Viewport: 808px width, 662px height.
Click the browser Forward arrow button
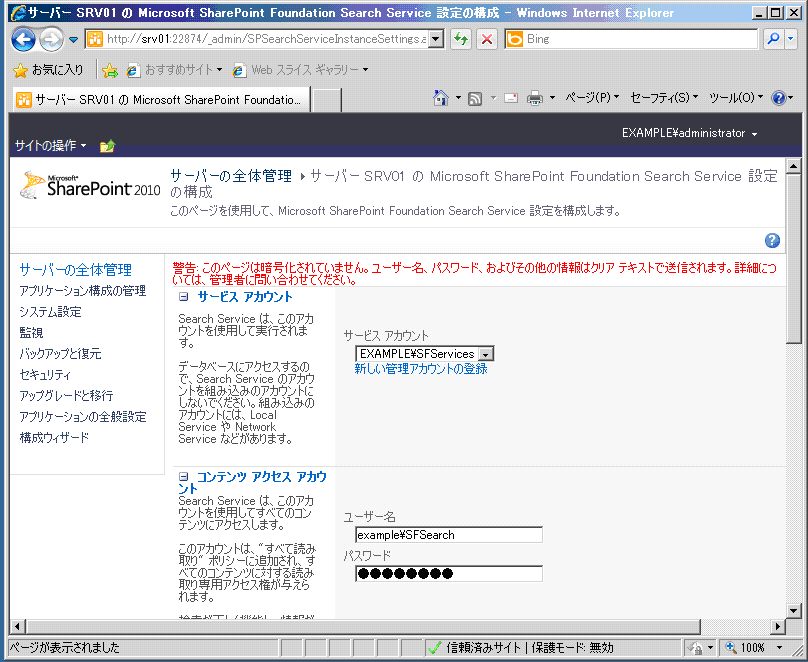pyautogui.click(x=51, y=39)
